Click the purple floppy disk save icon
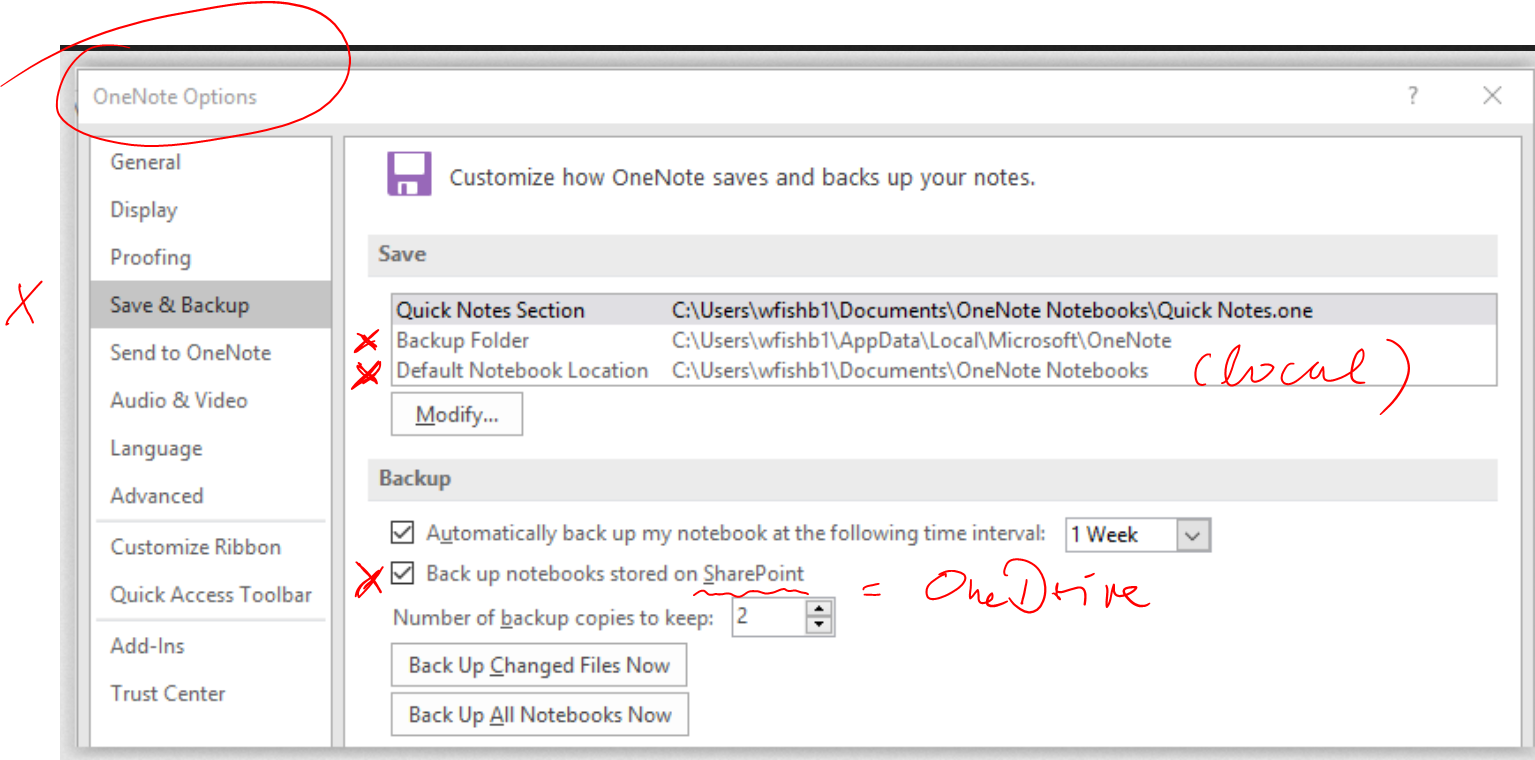The height and width of the screenshot is (760, 1535). (409, 172)
